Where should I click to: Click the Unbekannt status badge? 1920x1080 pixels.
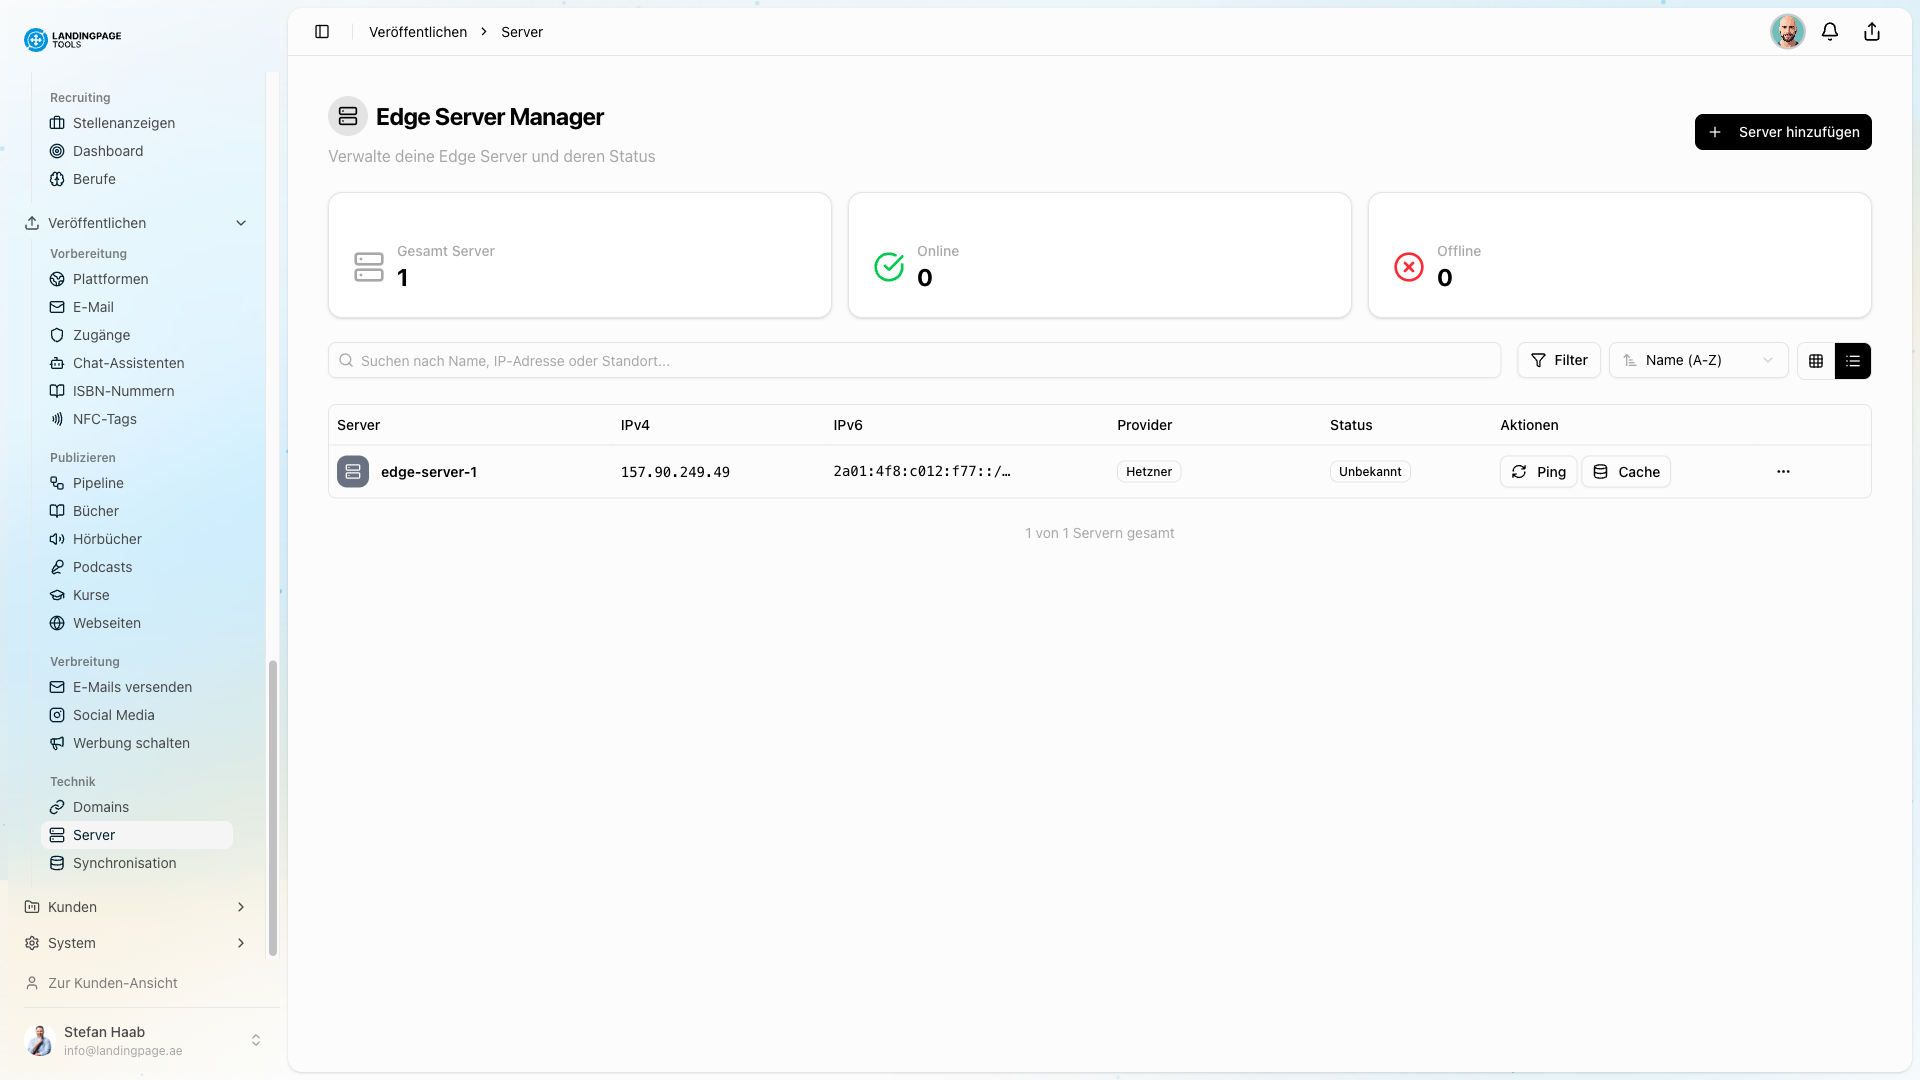1370,471
